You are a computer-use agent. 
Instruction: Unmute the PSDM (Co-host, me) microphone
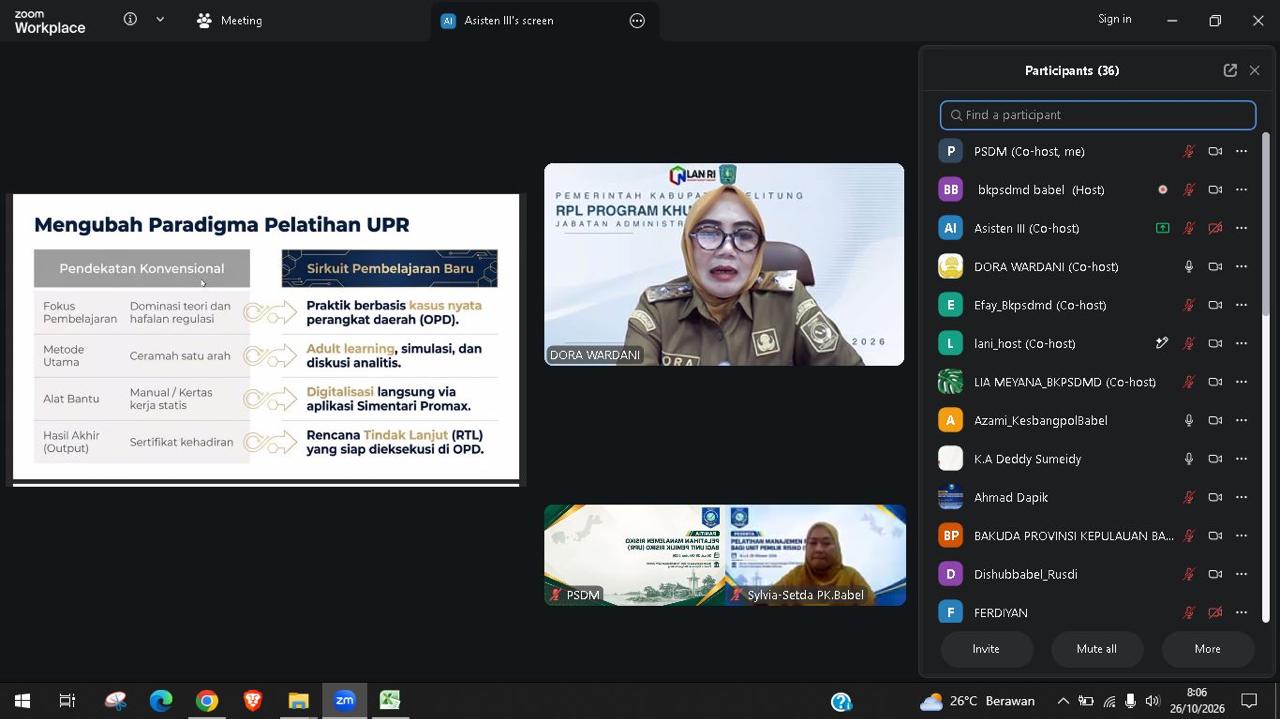[x=1189, y=151]
